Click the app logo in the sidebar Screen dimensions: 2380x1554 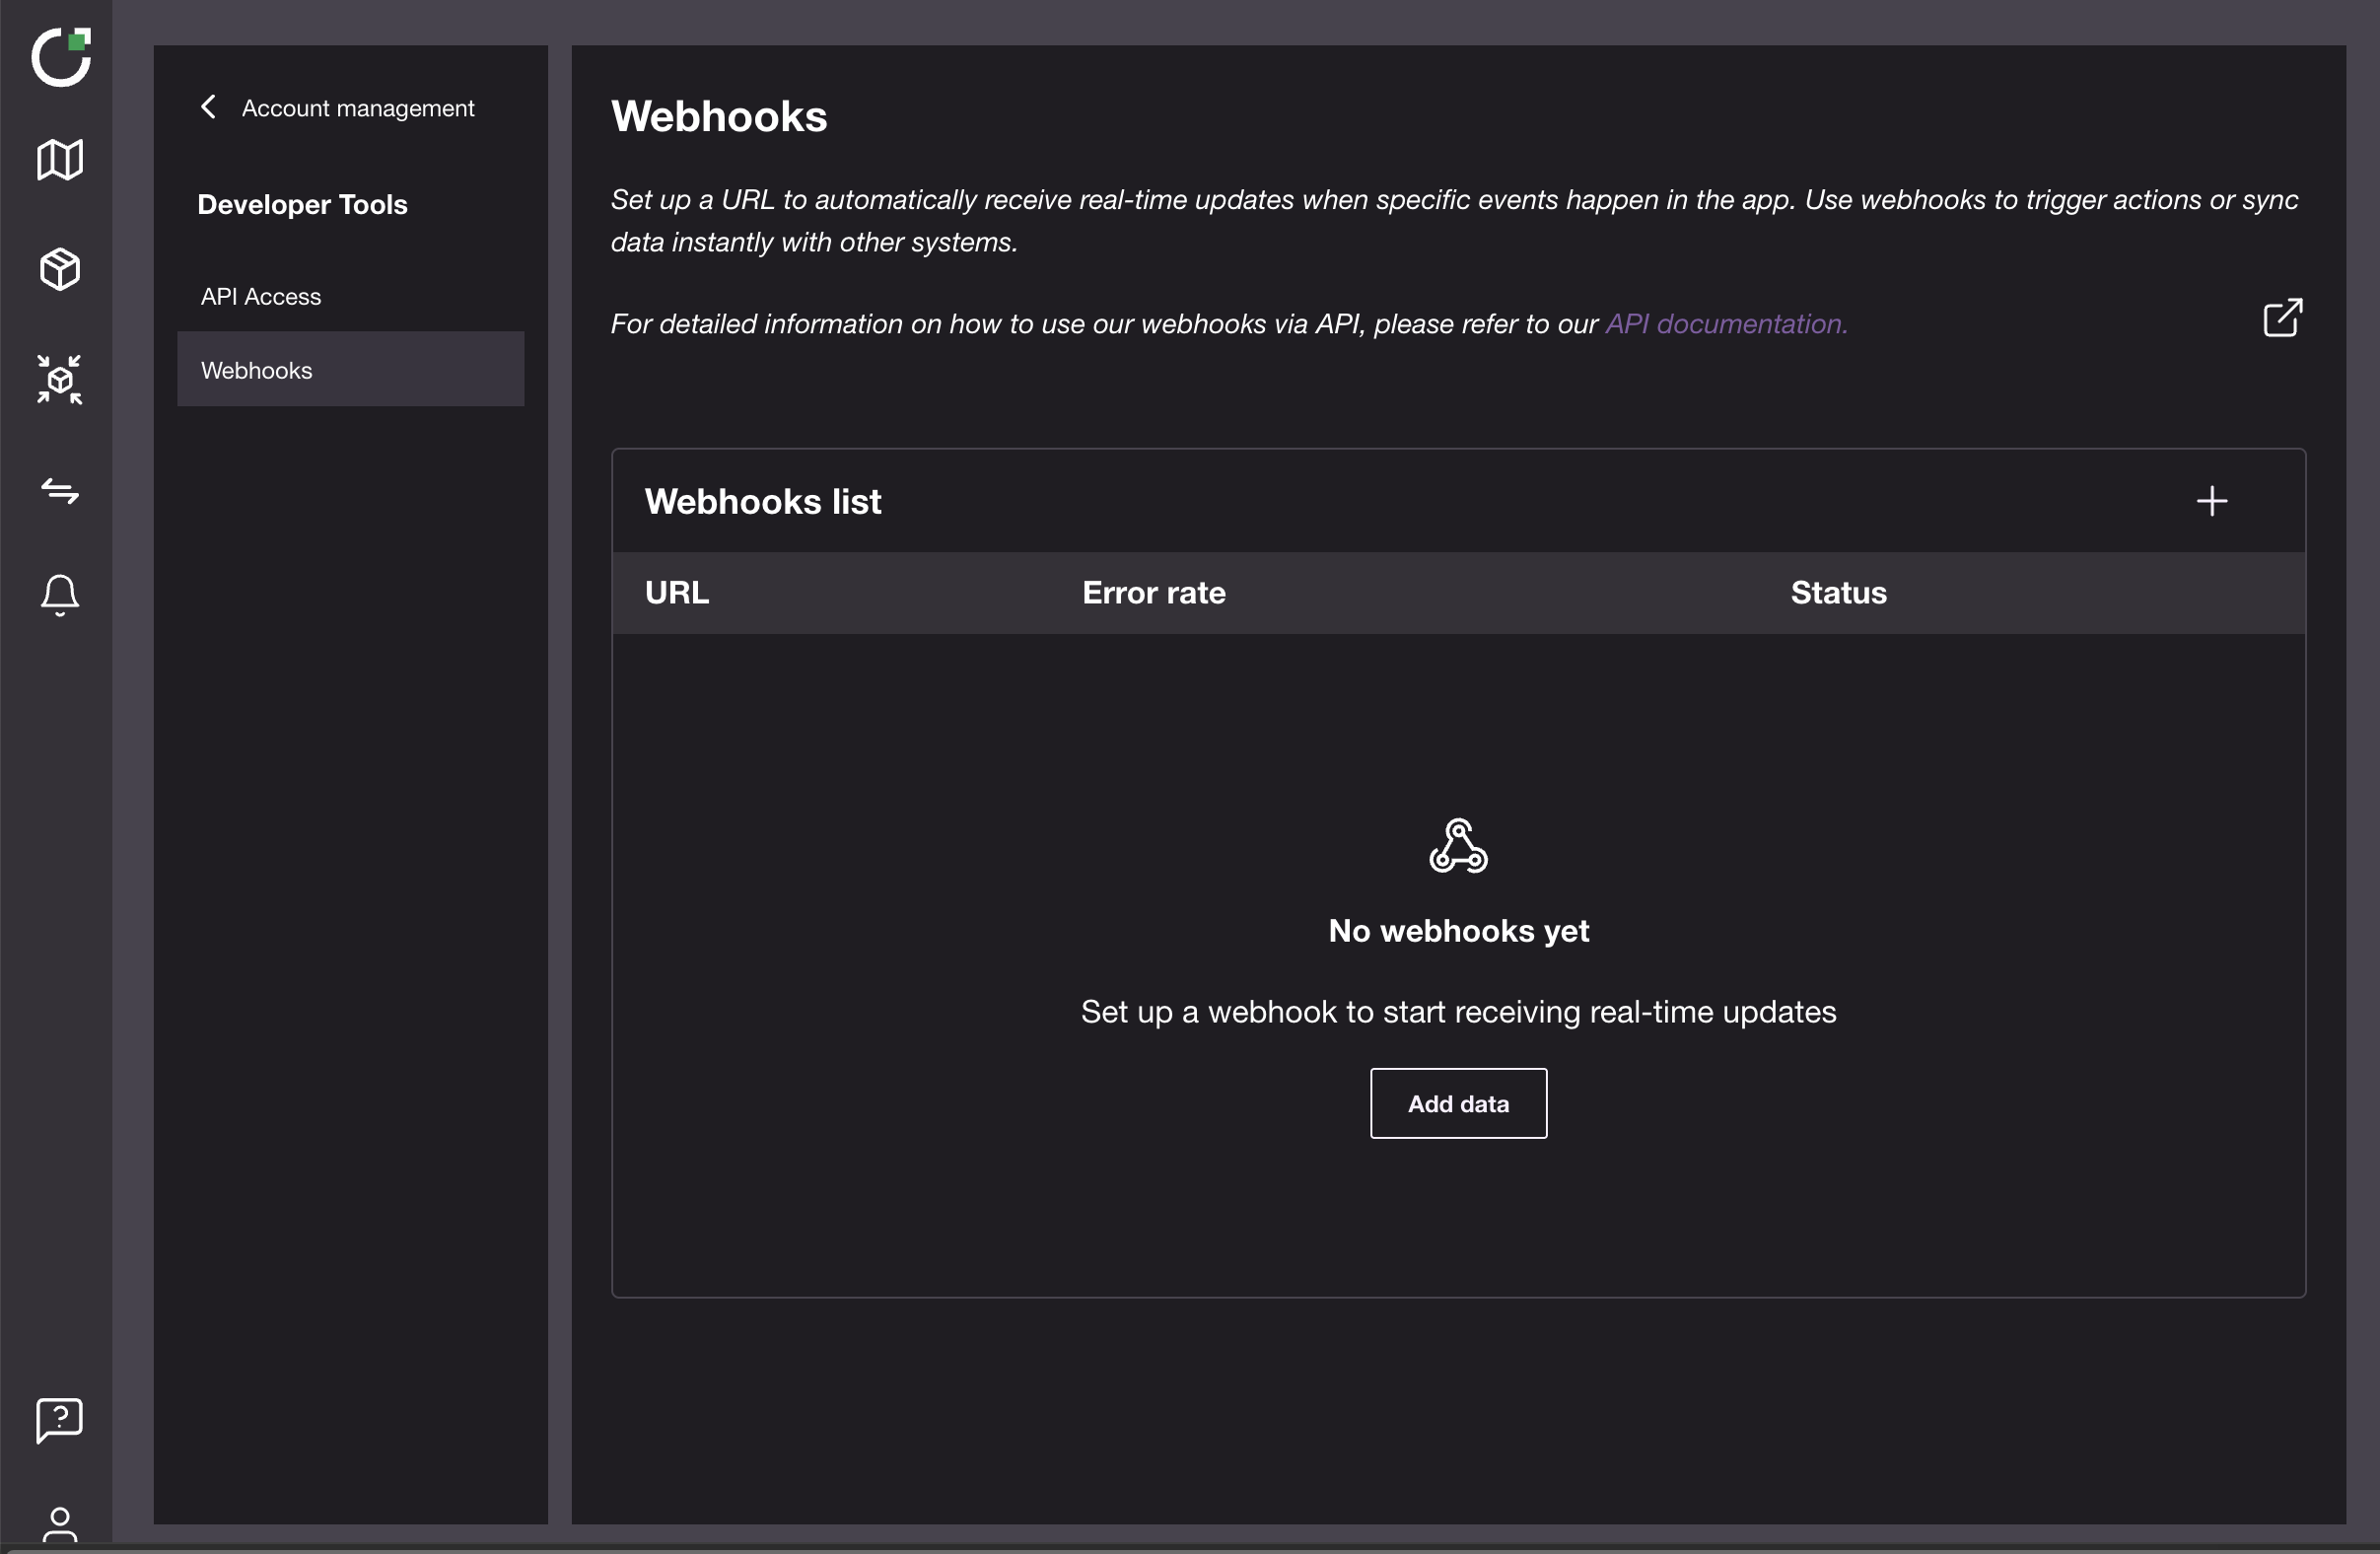61,57
